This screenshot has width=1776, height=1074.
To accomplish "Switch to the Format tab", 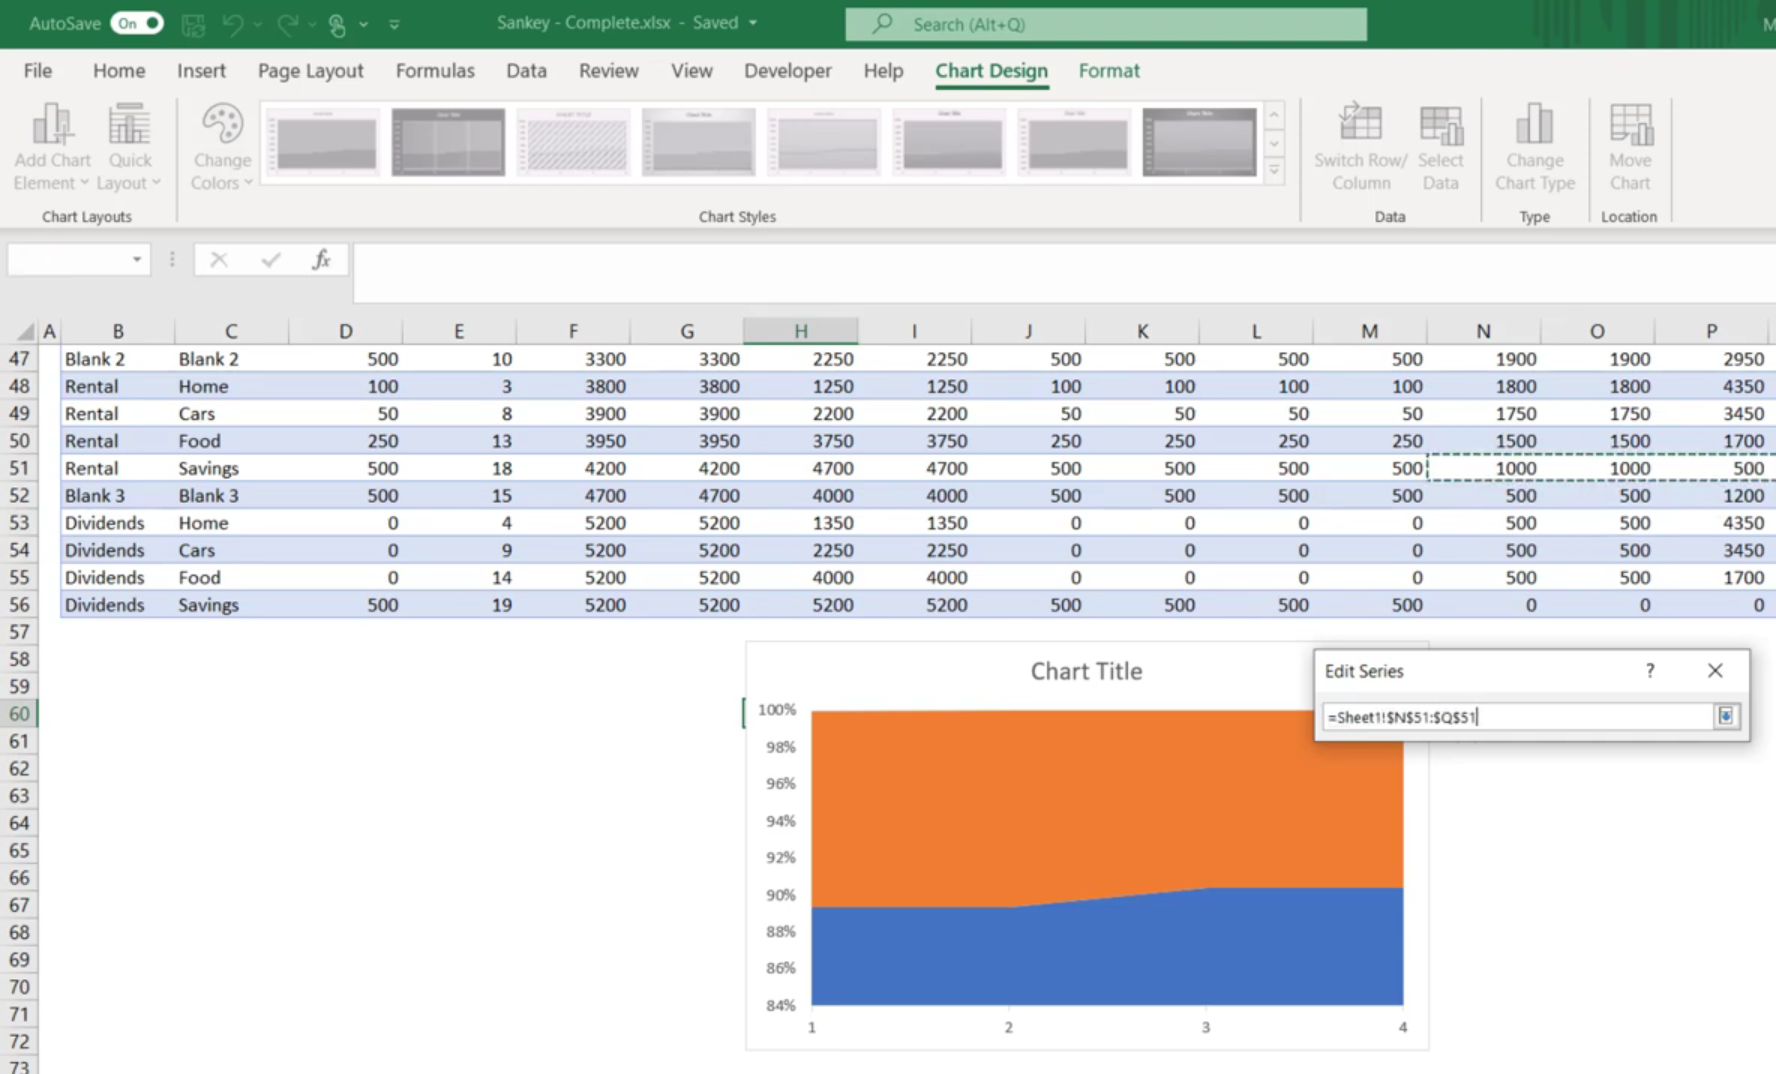I will click(x=1109, y=71).
